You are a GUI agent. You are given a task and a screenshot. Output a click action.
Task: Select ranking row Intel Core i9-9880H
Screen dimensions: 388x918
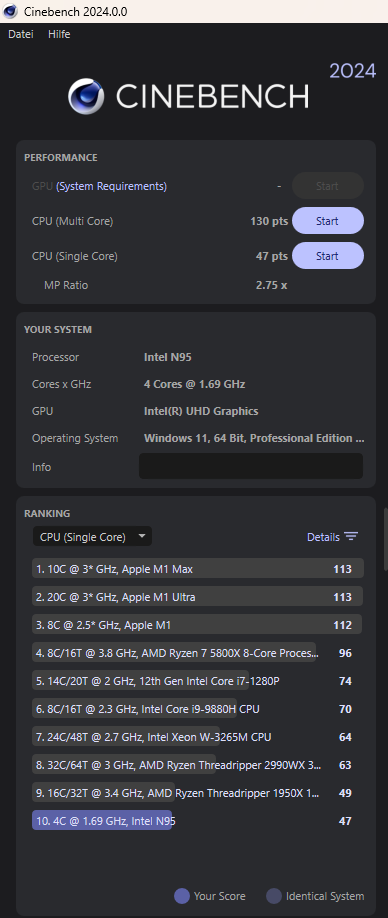(x=198, y=709)
